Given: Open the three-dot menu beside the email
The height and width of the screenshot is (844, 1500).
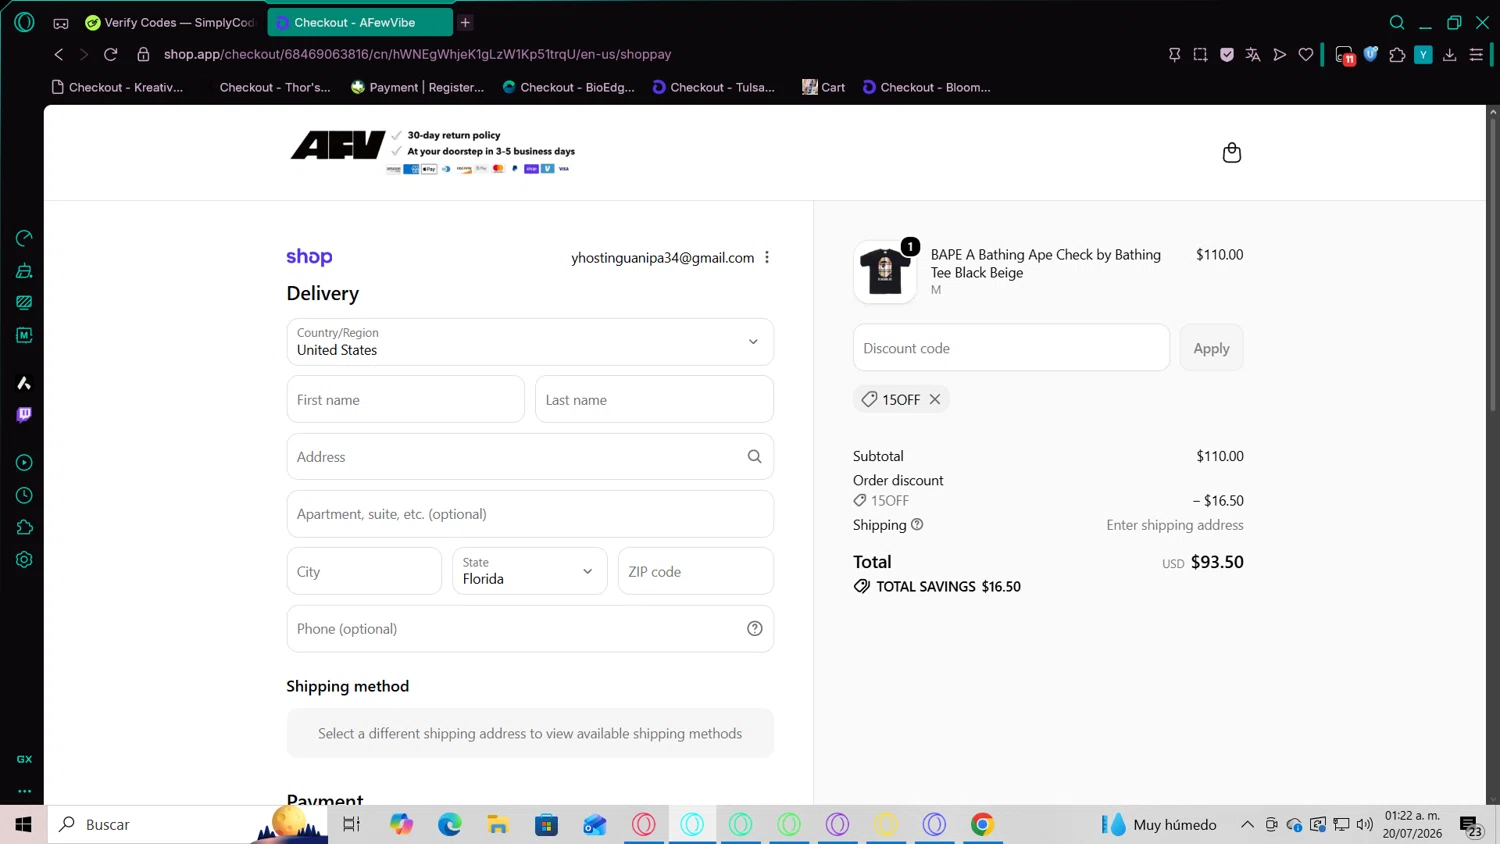Looking at the screenshot, I should [x=767, y=257].
